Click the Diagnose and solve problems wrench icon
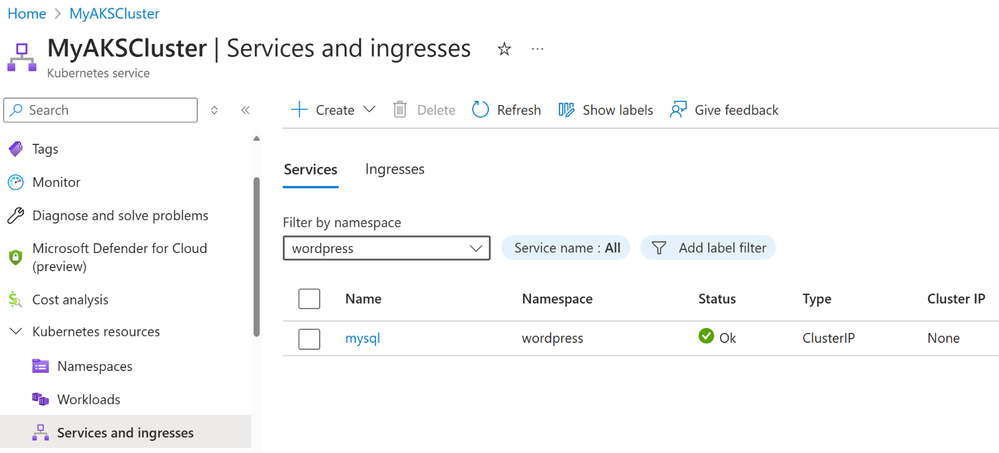 click(x=15, y=215)
